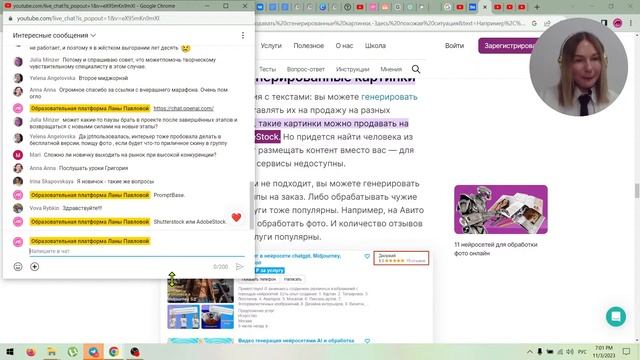Open the Shutterstock или AdobeStock message
Viewport: 640px width, 360px height.
pos(190,222)
